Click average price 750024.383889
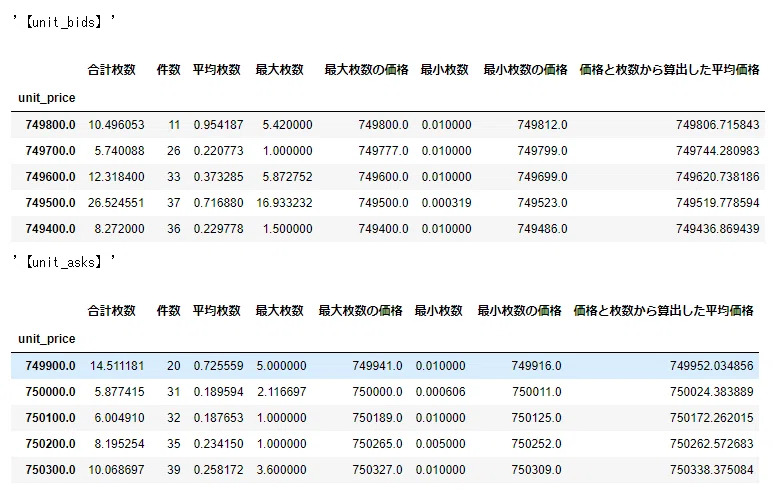 [x=712, y=392]
